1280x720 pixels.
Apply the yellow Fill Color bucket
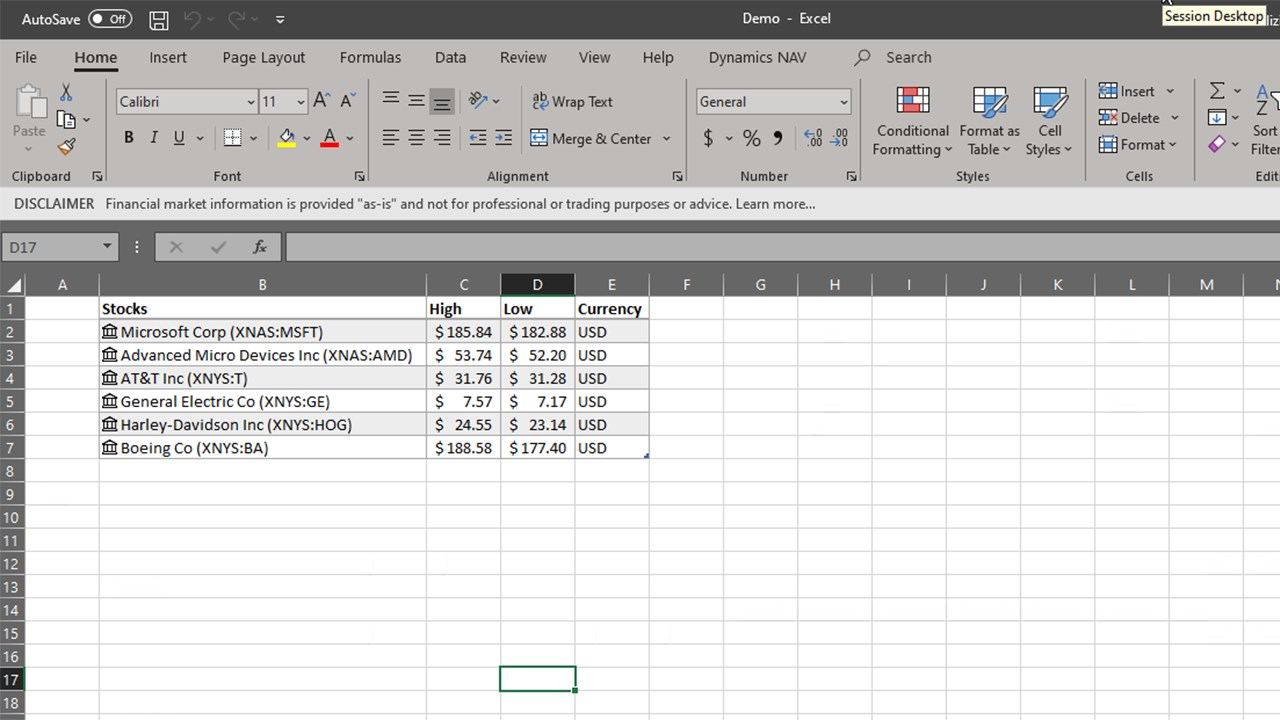click(287, 138)
